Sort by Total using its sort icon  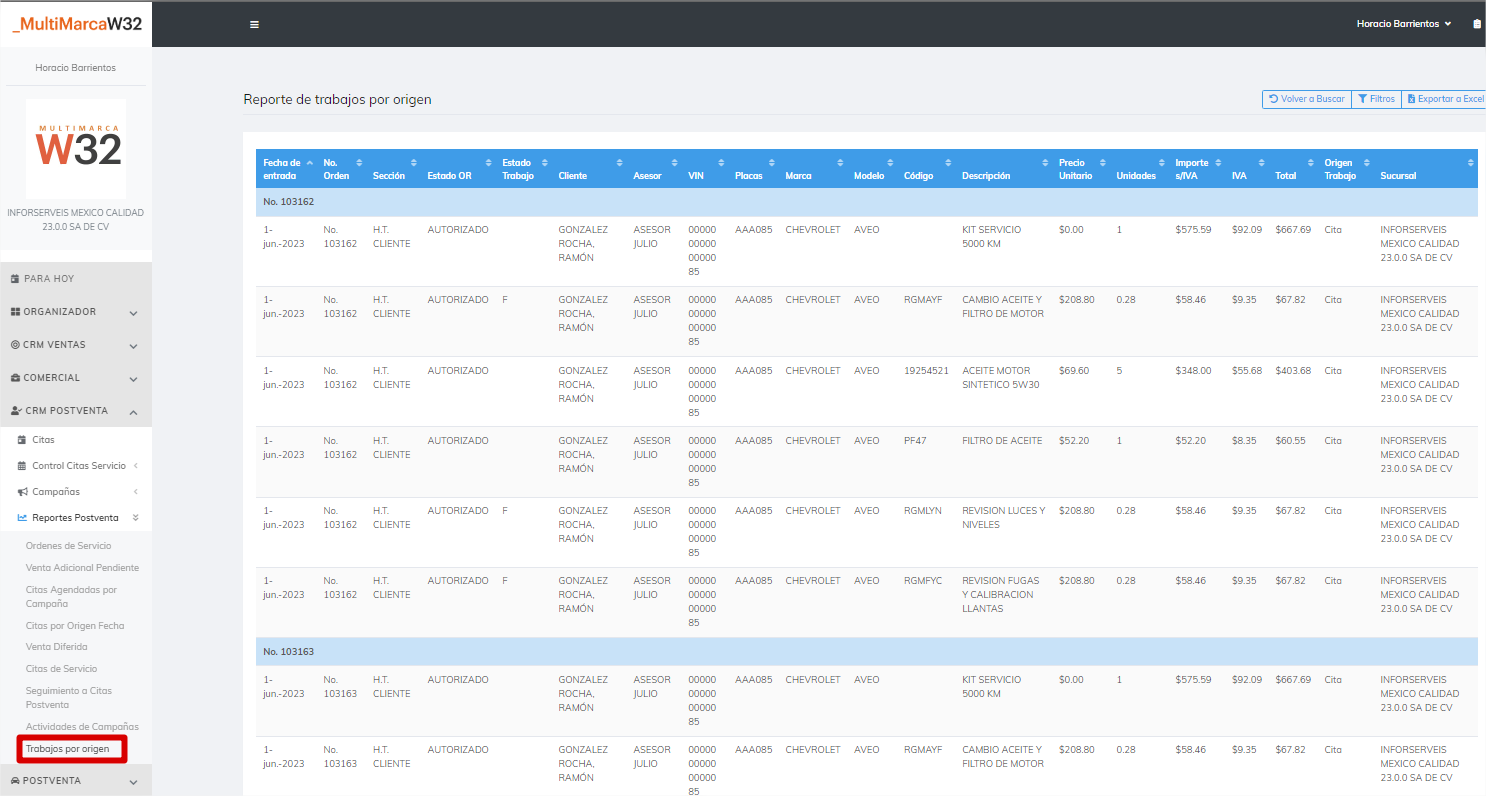tap(1311, 163)
